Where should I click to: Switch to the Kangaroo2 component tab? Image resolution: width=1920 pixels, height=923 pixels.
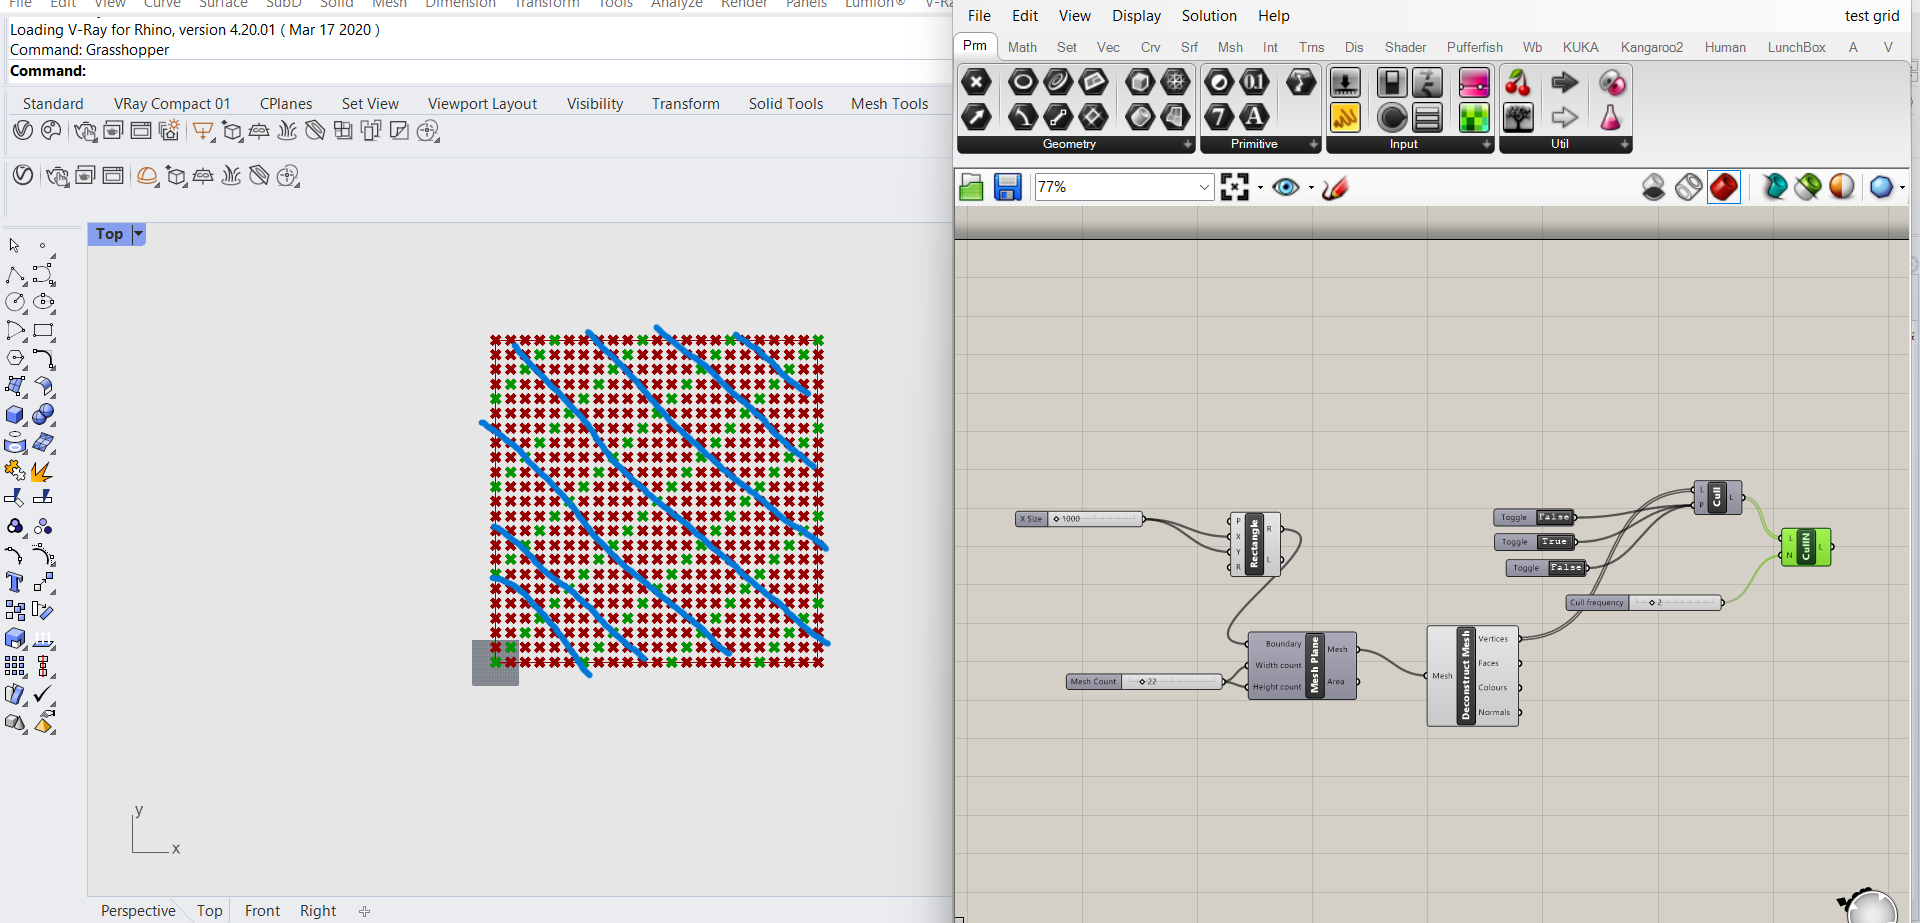pos(1652,47)
